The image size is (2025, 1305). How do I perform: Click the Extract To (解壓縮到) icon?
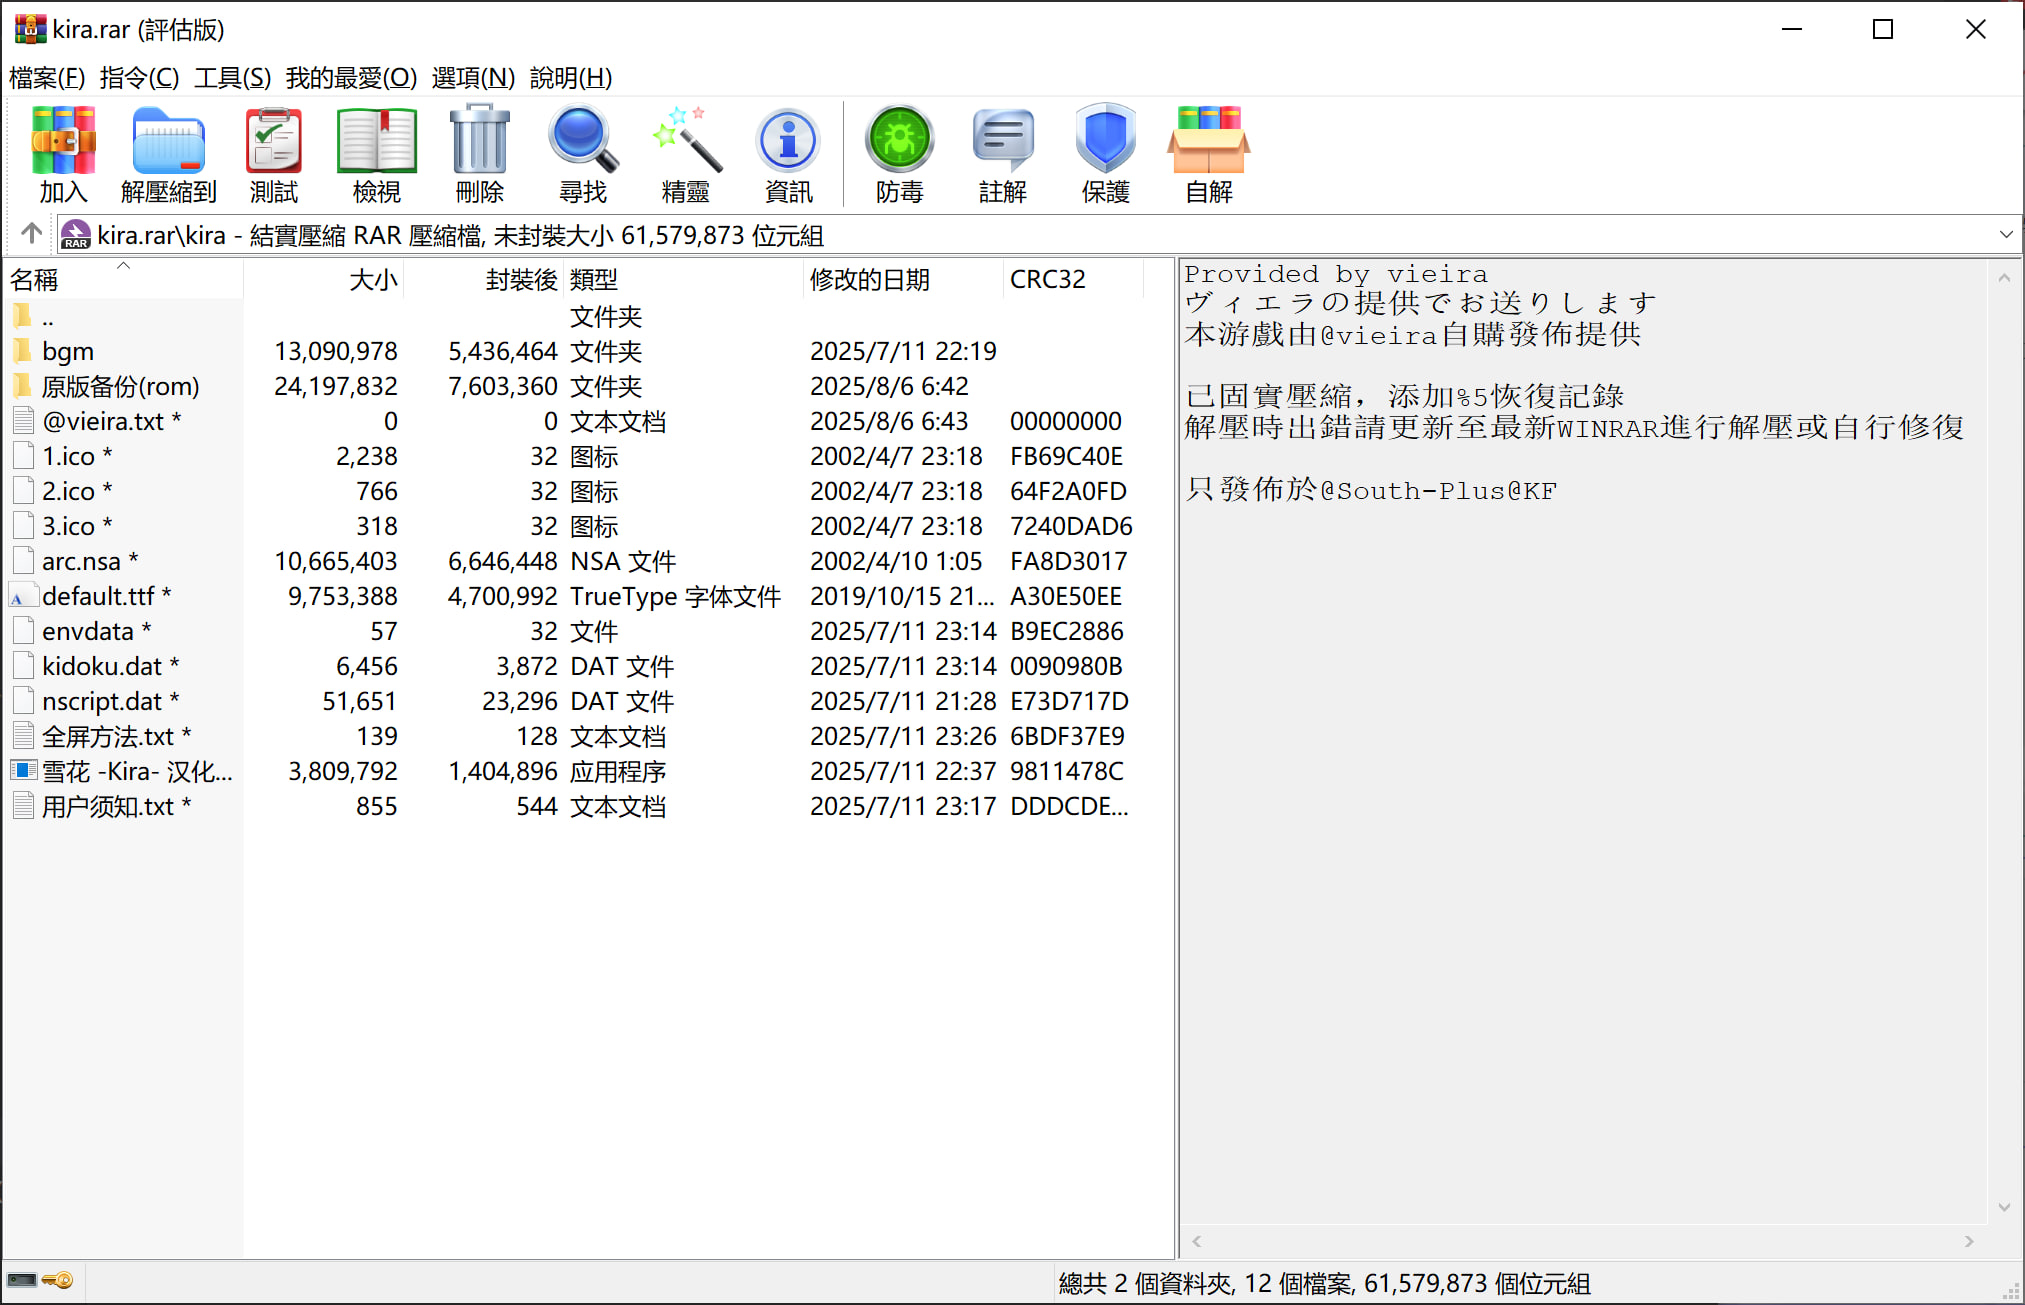coord(168,153)
